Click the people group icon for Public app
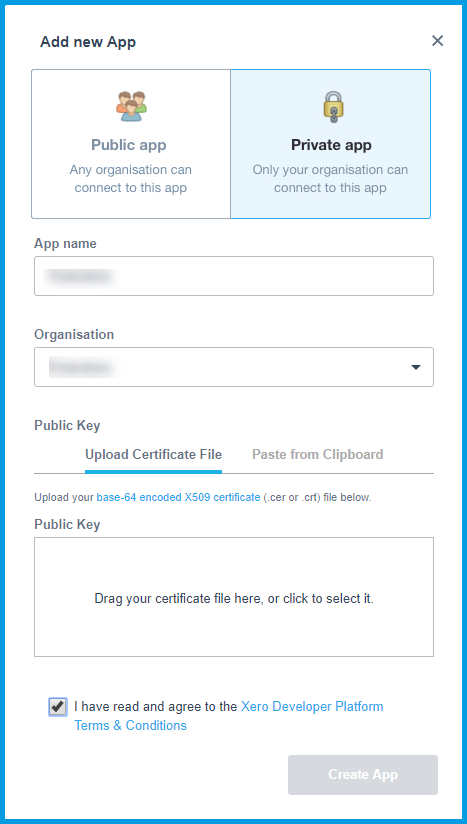The image size is (467, 824). 131,106
